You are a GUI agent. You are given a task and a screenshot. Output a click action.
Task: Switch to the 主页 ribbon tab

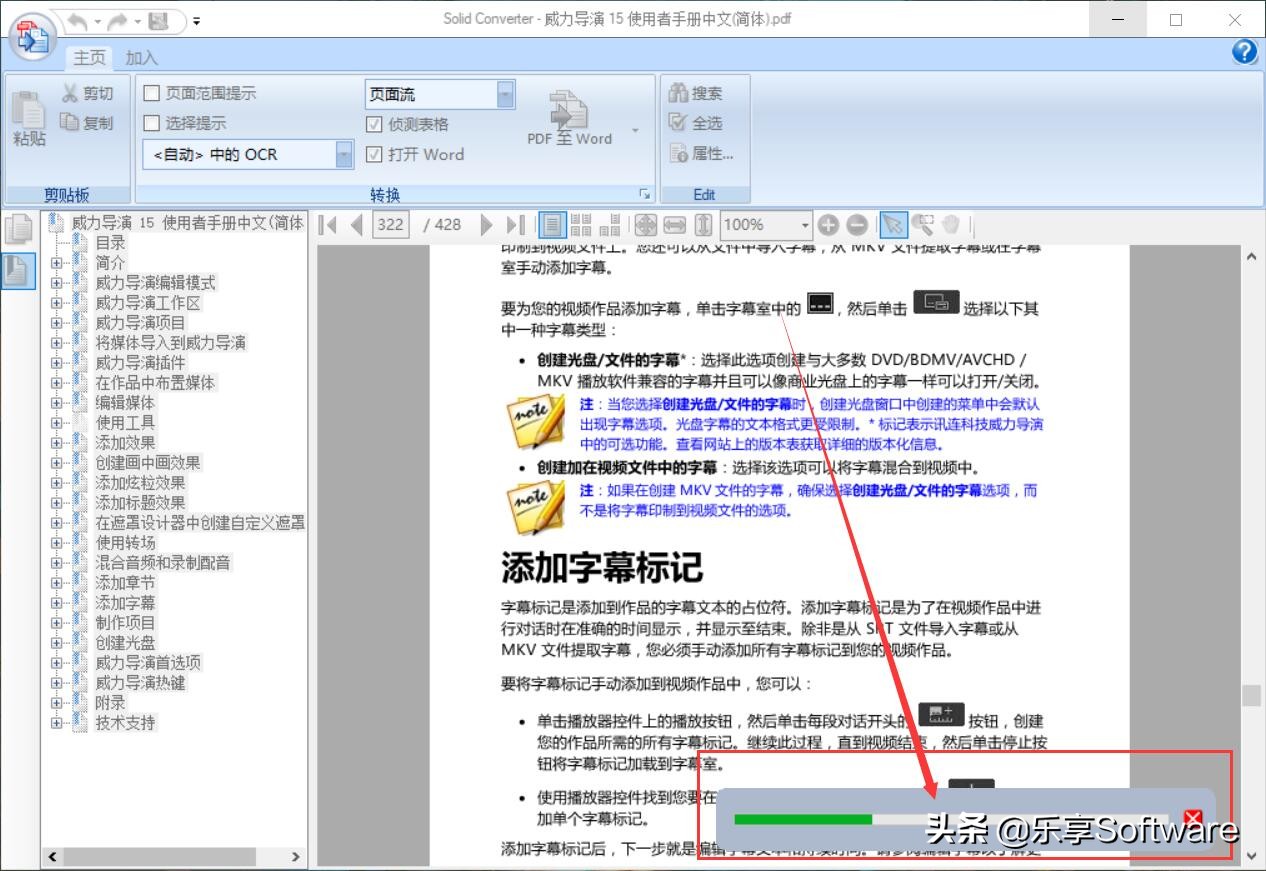point(89,58)
